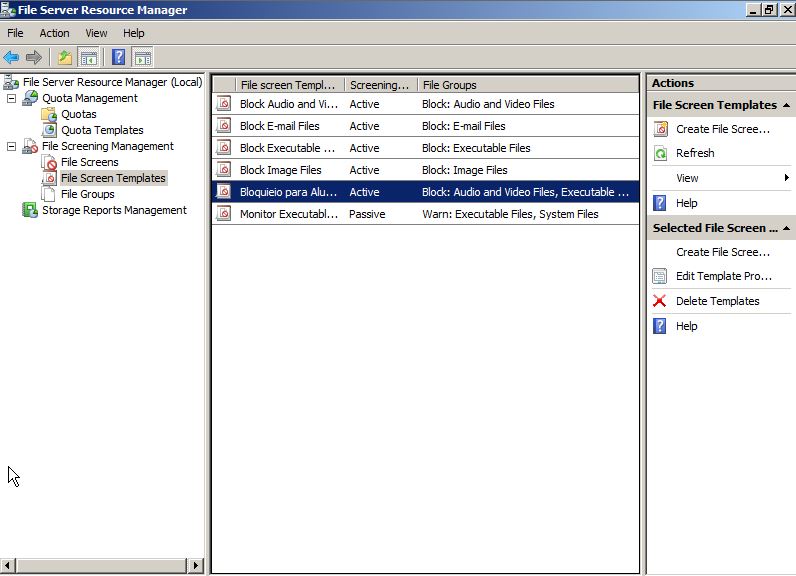Open the File Screens node icon

click(x=49, y=162)
